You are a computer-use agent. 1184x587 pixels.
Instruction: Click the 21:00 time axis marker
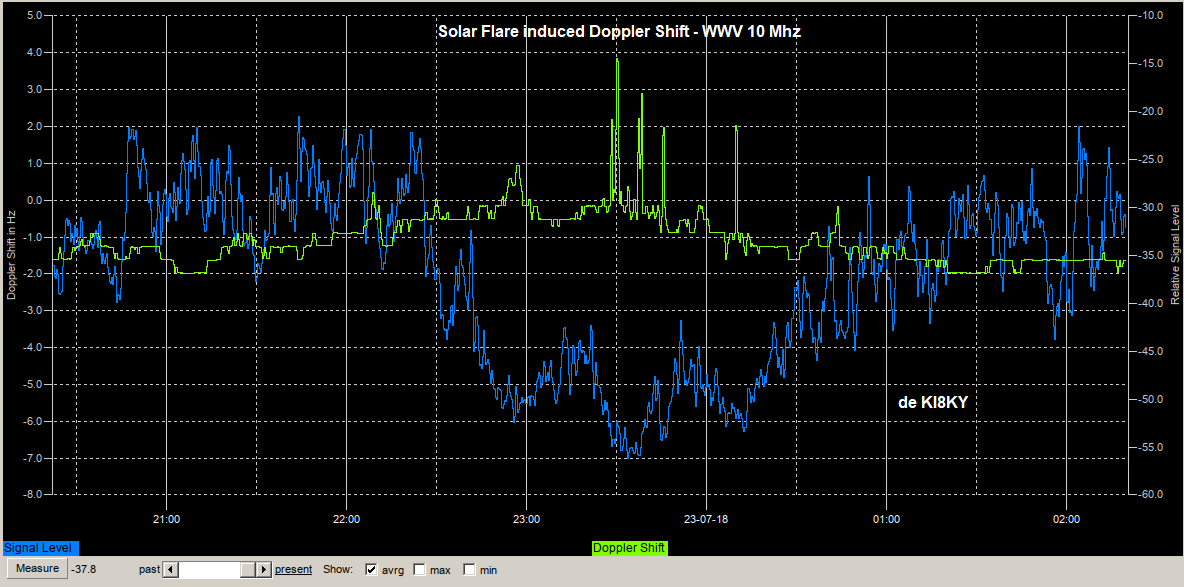tap(166, 519)
